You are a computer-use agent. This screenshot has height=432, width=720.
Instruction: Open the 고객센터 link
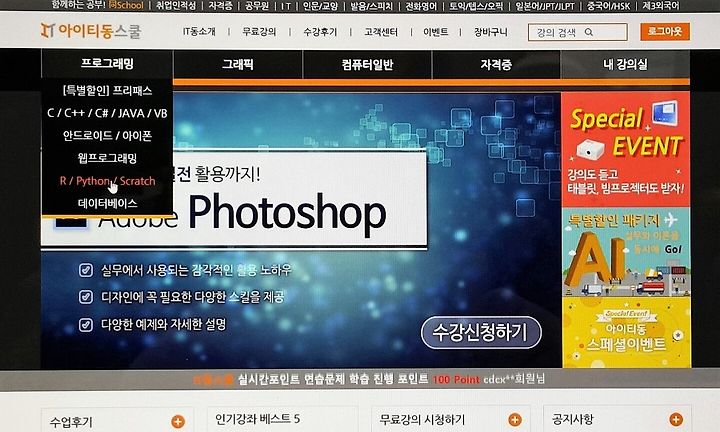(x=381, y=32)
